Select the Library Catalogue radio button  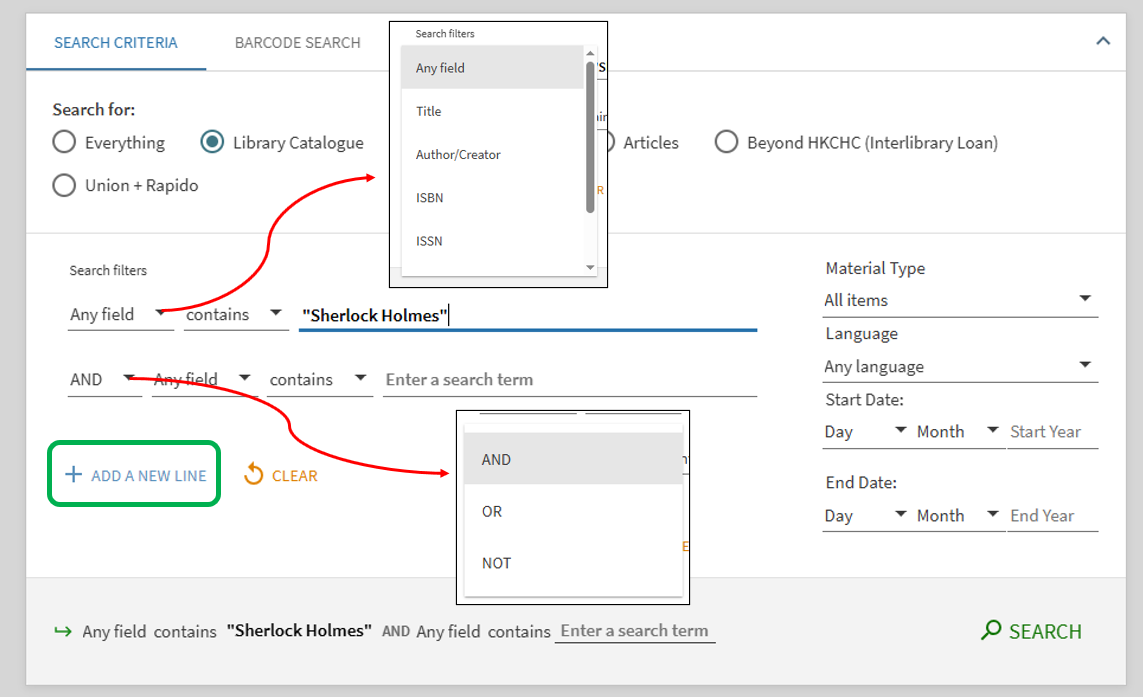pos(212,142)
